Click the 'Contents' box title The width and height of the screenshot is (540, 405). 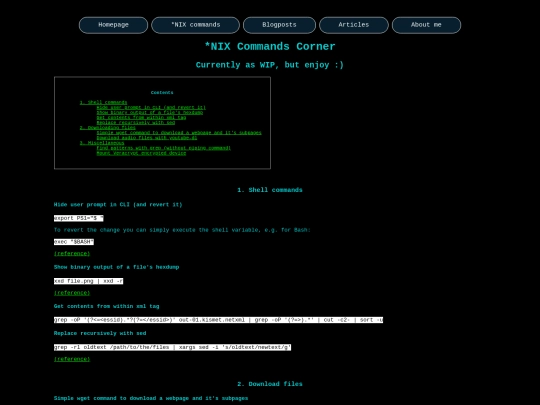162,93
